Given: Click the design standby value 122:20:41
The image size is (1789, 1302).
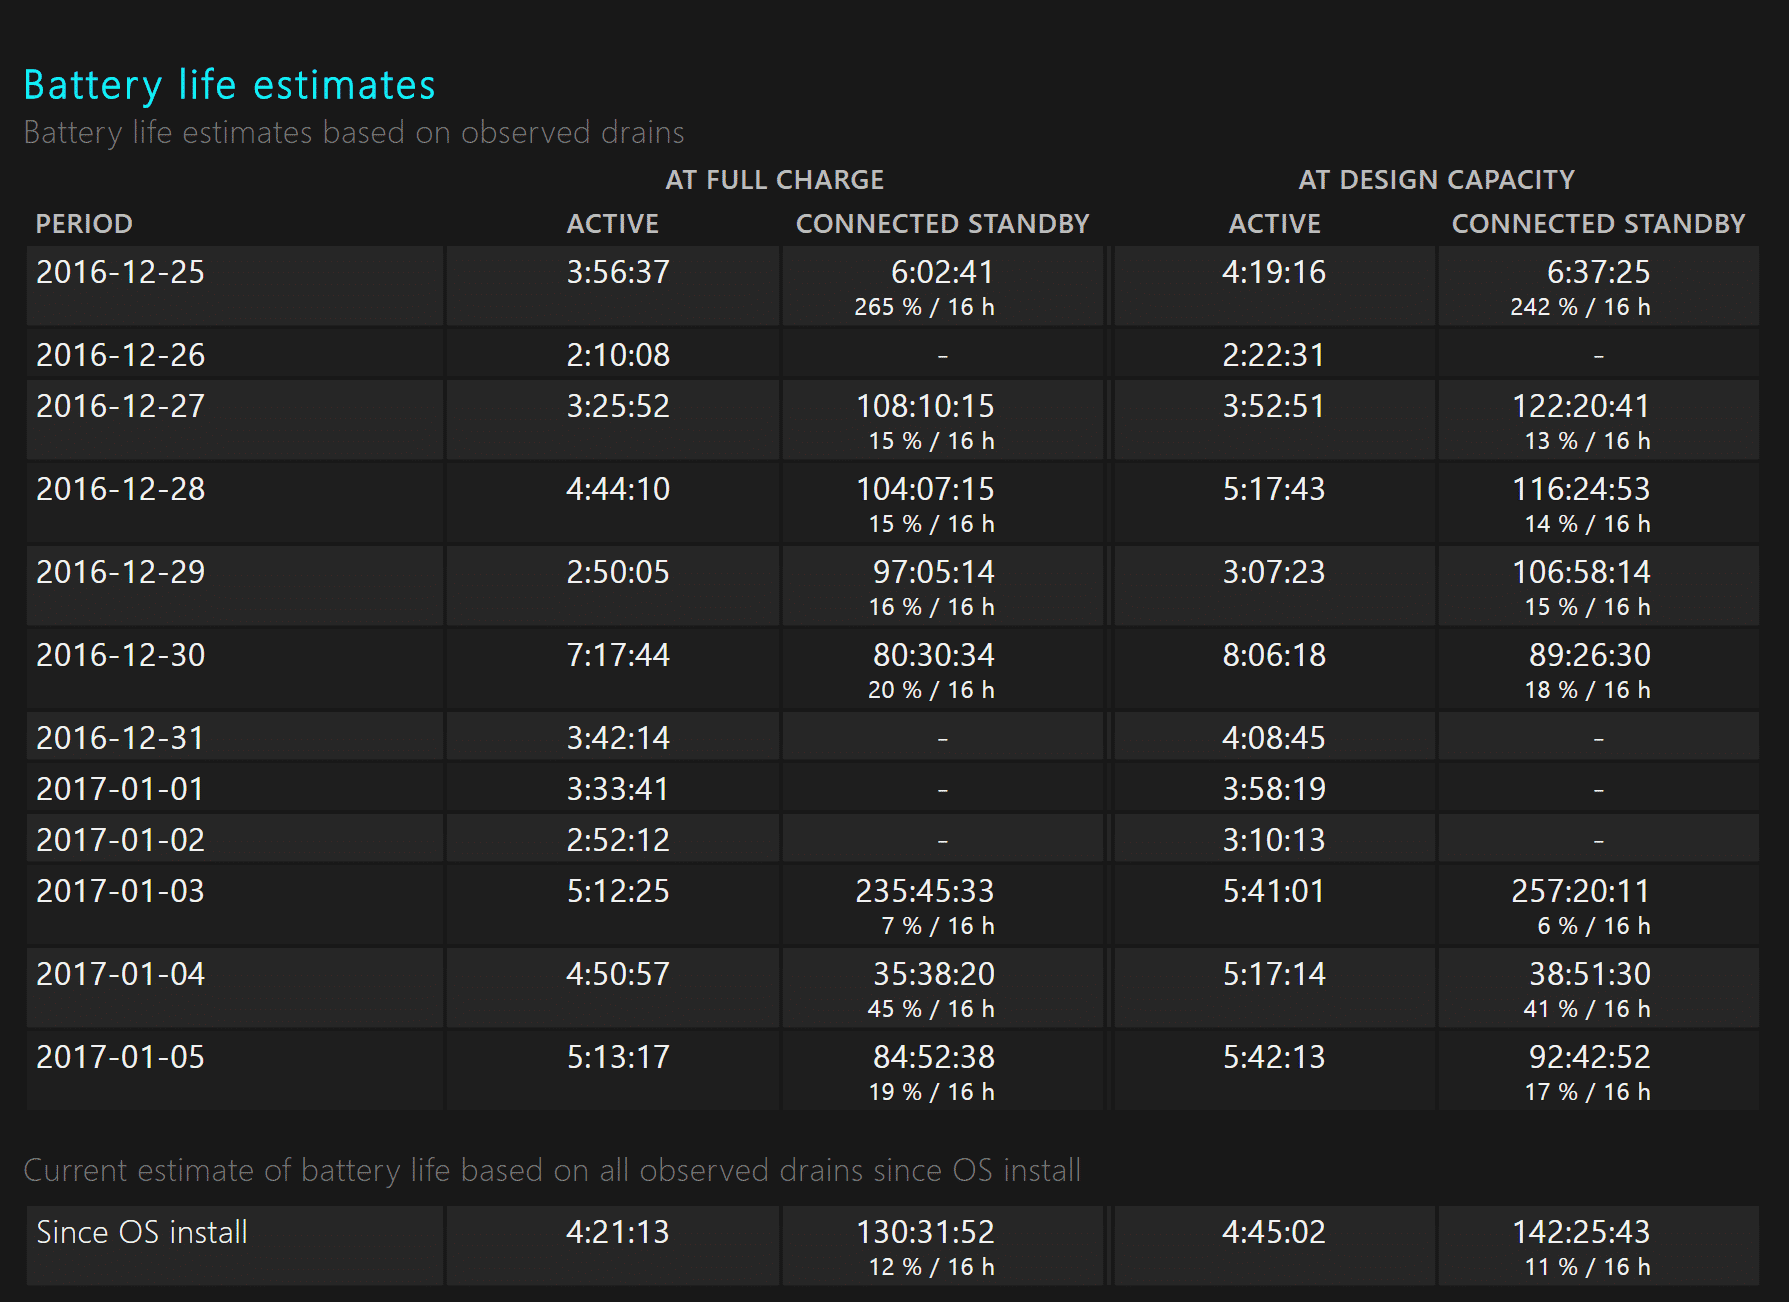Looking at the screenshot, I should click(x=1581, y=406).
